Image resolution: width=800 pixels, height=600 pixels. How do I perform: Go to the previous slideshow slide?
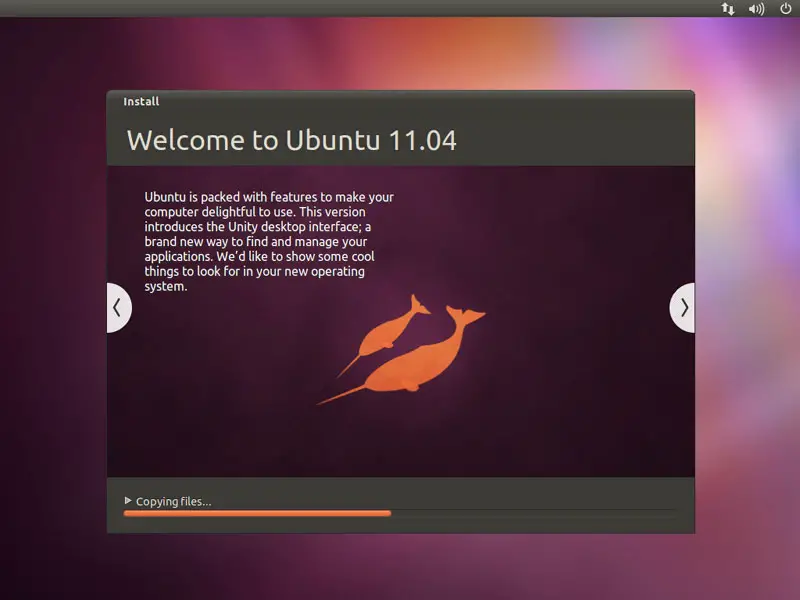pyautogui.click(x=119, y=308)
